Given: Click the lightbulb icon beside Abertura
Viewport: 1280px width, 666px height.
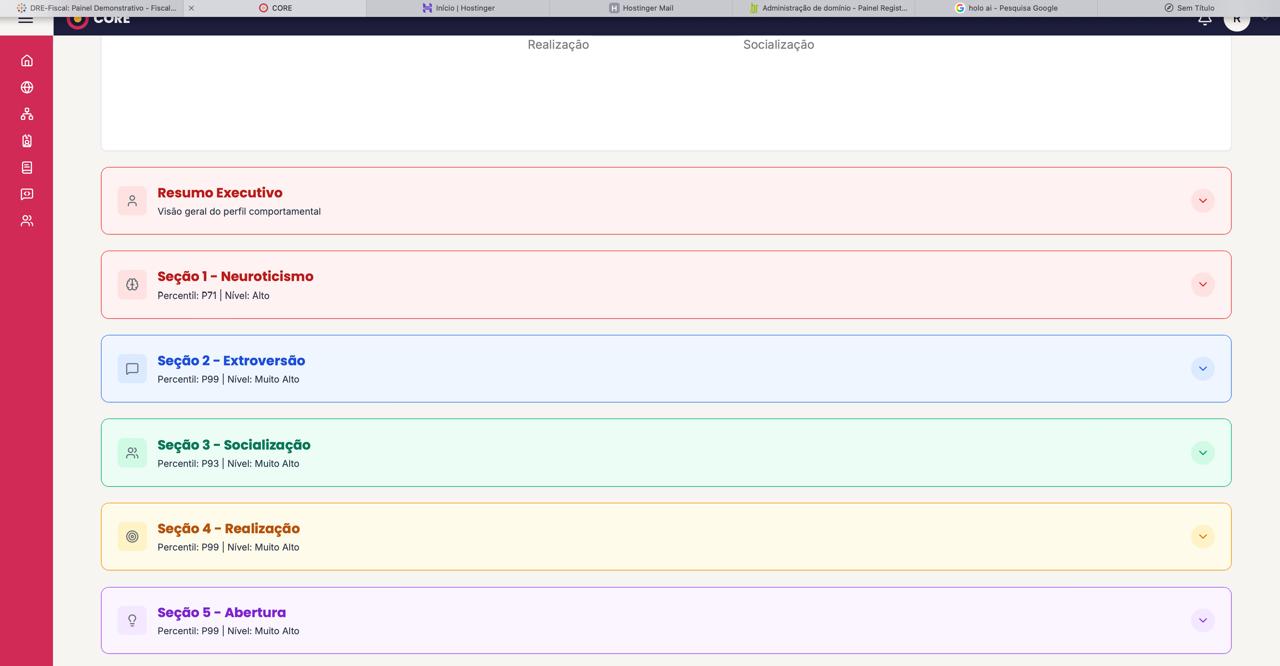Looking at the screenshot, I should tap(132, 621).
